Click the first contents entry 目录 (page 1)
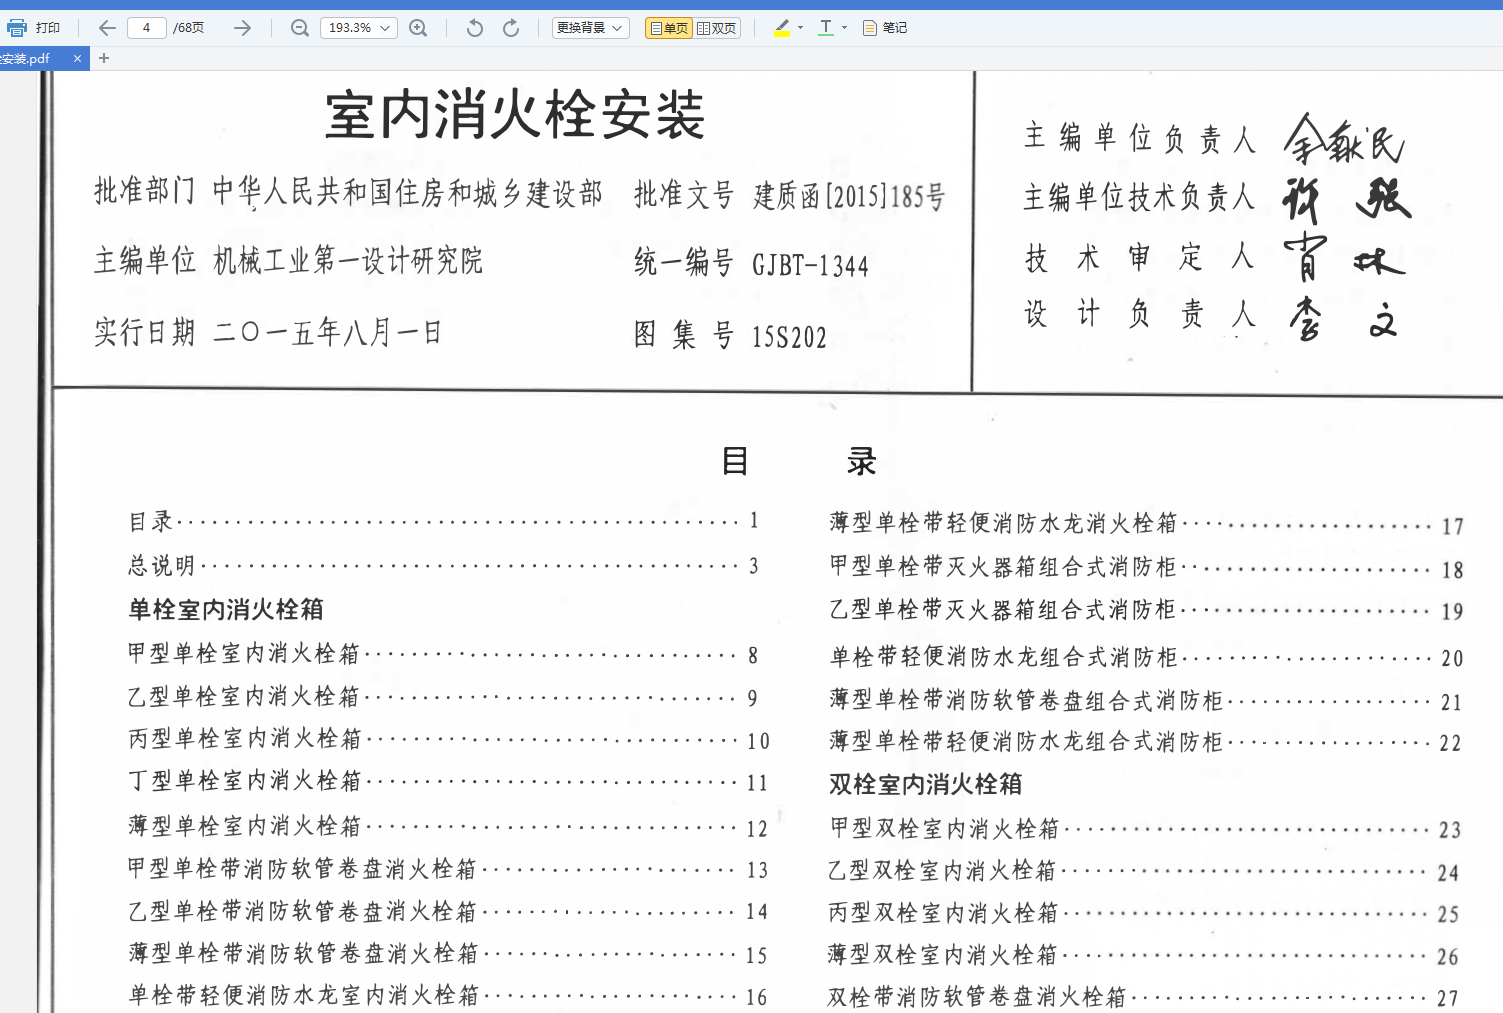 point(443,521)
